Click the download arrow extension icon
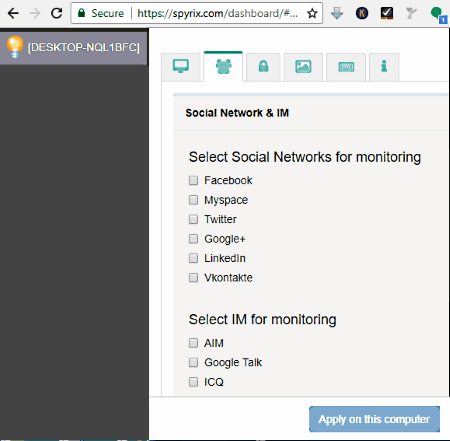This screenshot has width=450, height=441. [337, 13]
